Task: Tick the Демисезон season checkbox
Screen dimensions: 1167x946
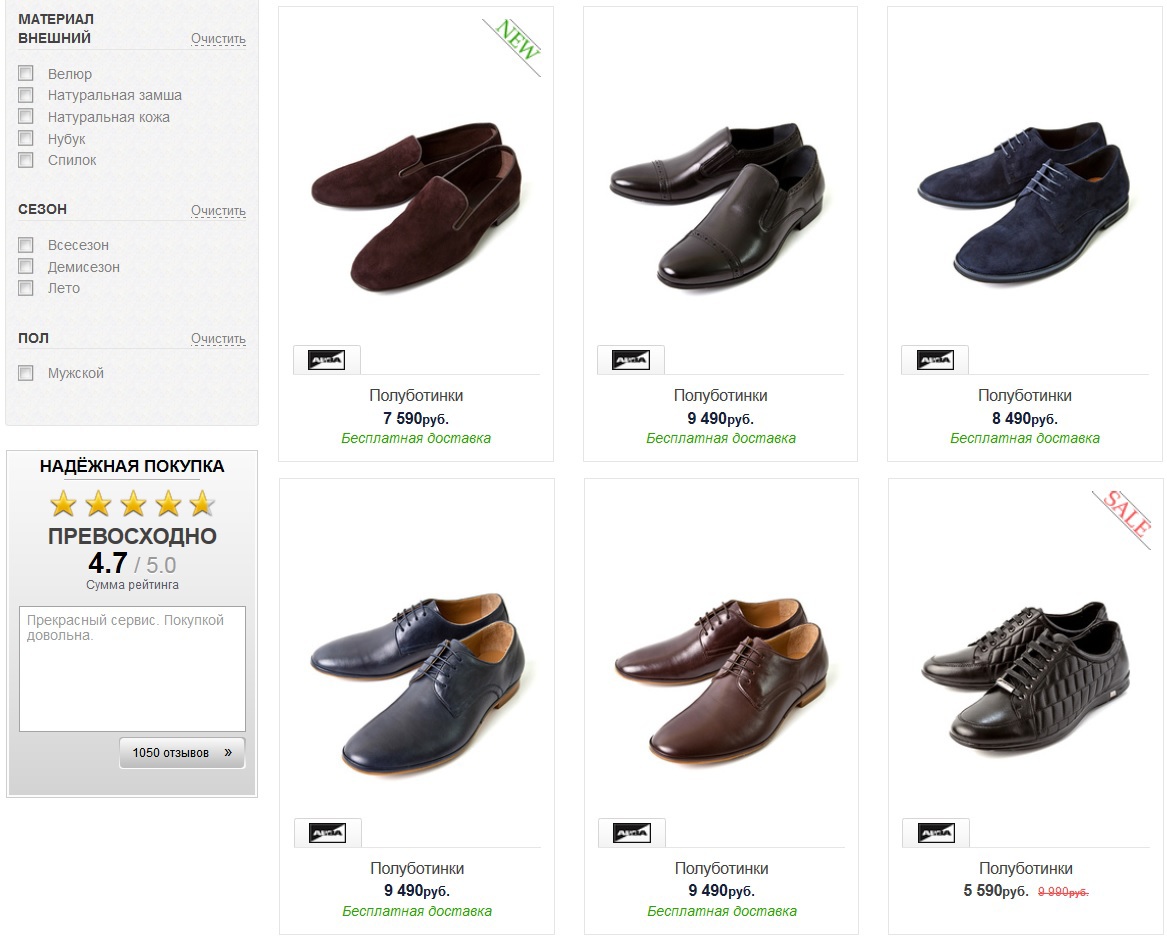Action: (x=26, y=266)
